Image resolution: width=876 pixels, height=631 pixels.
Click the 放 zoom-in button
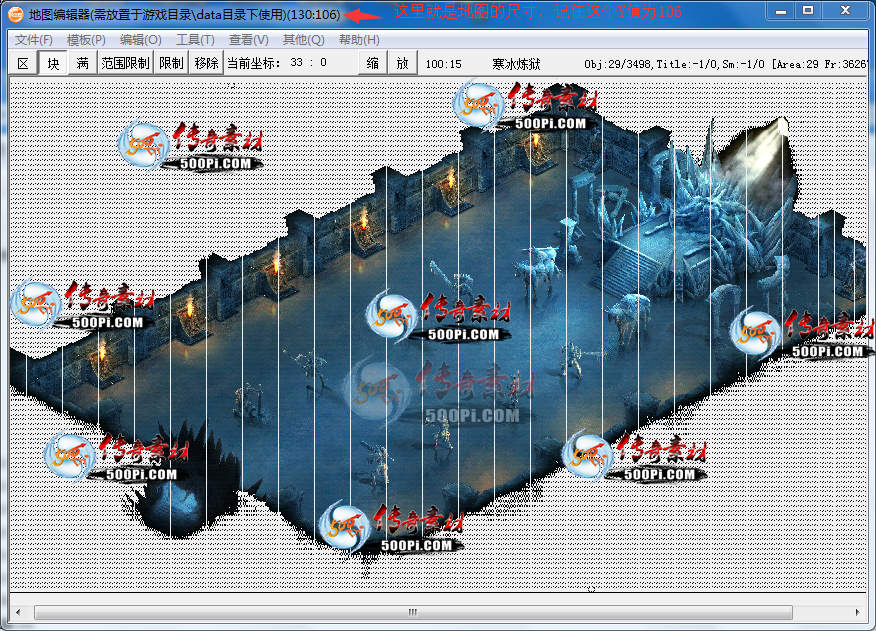[x=402, y=63]
